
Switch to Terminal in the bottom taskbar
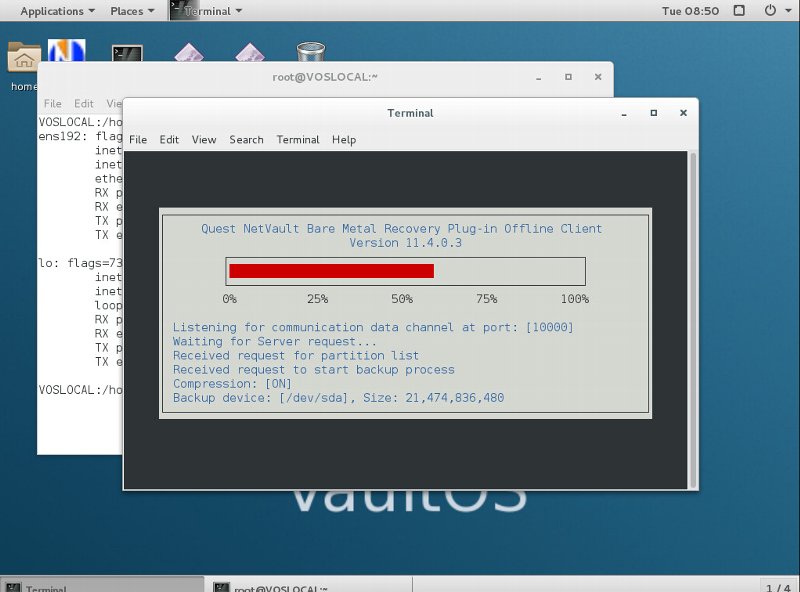[x=102, y=585]
